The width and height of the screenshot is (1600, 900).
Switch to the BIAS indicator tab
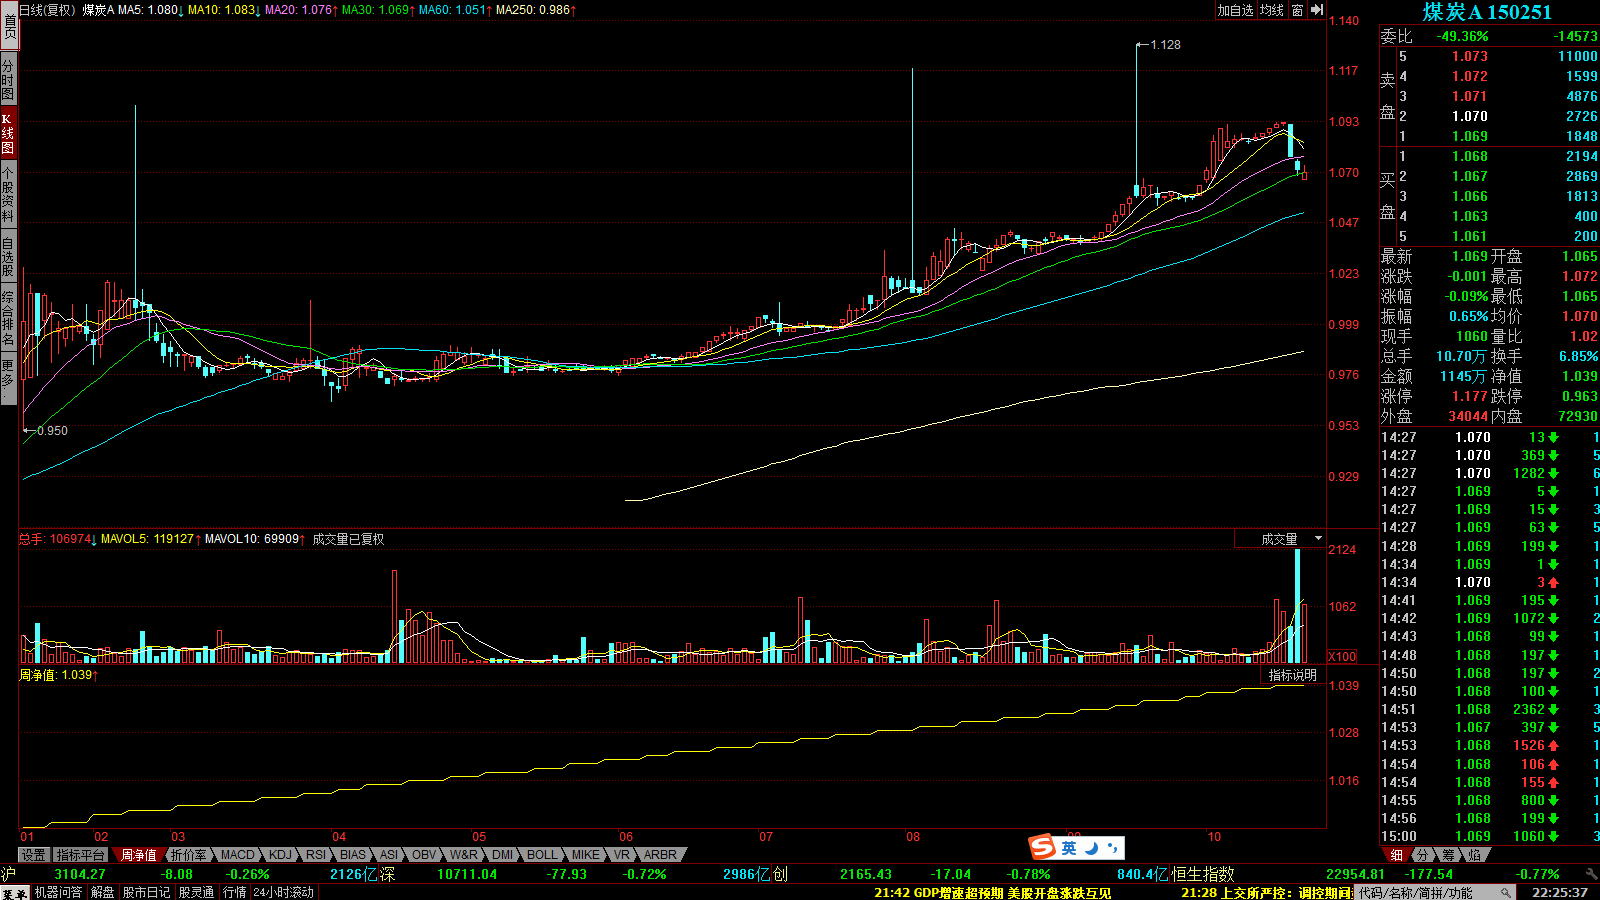click(353, 855)
